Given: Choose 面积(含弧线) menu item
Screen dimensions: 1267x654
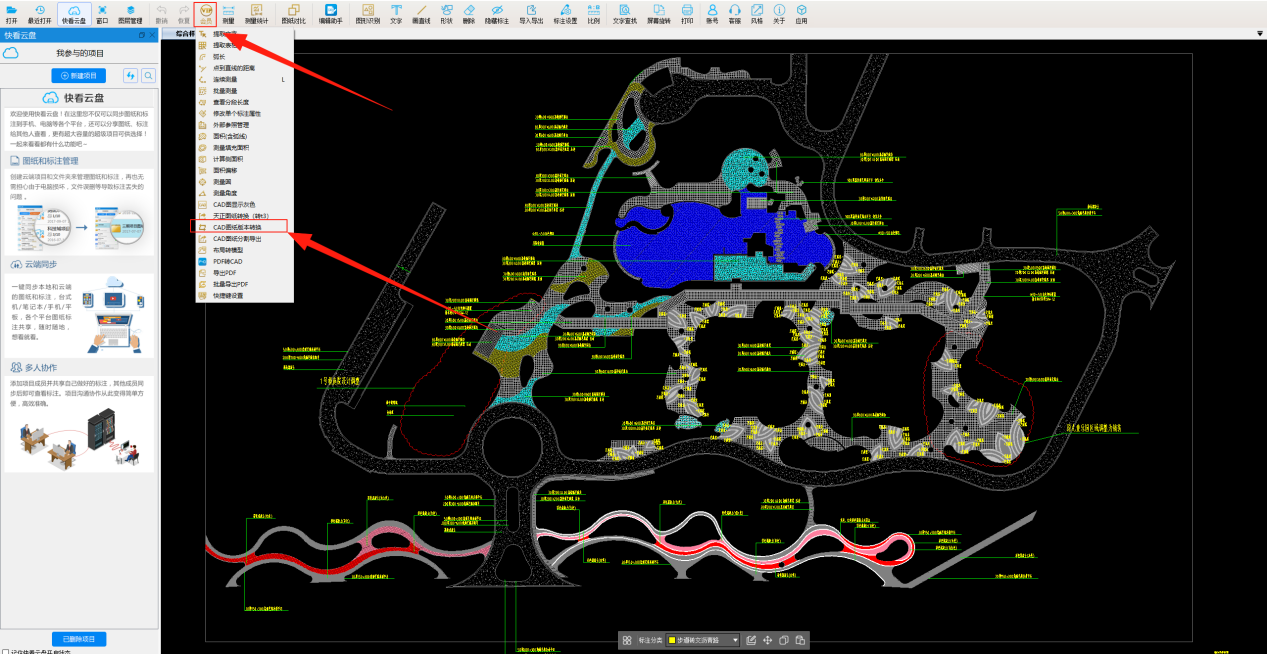Looking at the screenshot, I should point(244,136).
